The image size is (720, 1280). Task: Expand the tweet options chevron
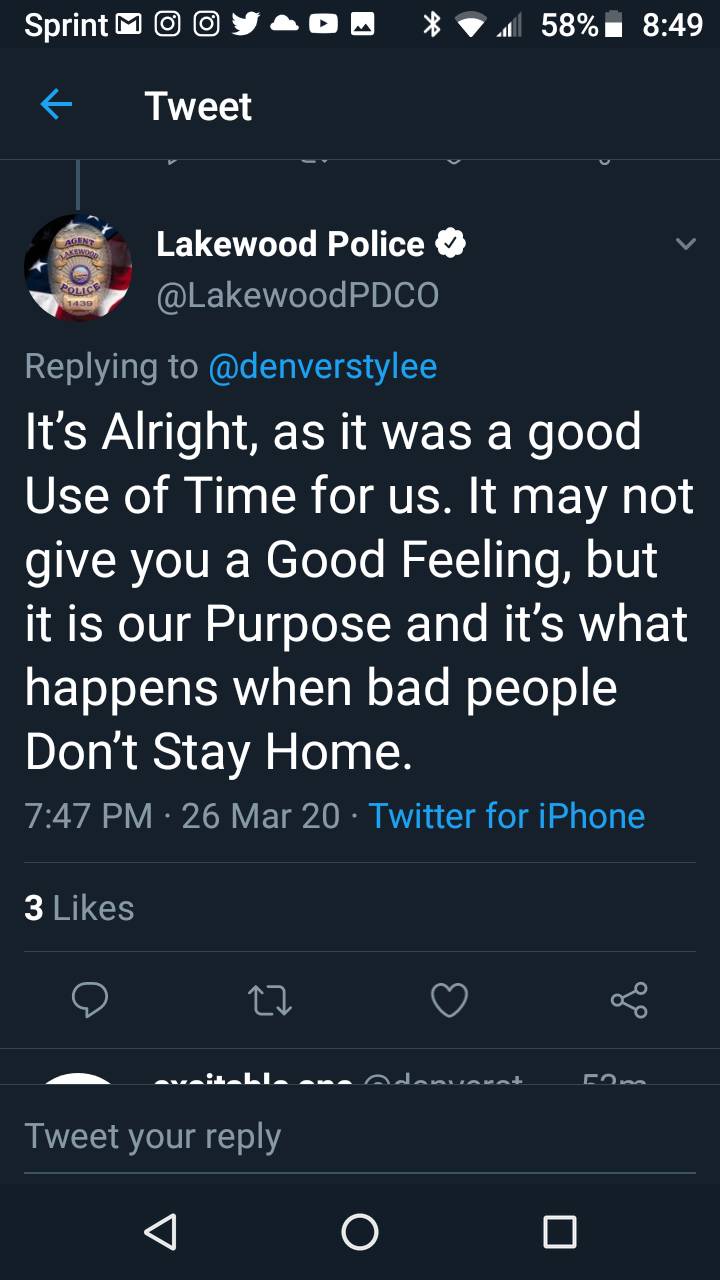[685, 244]
